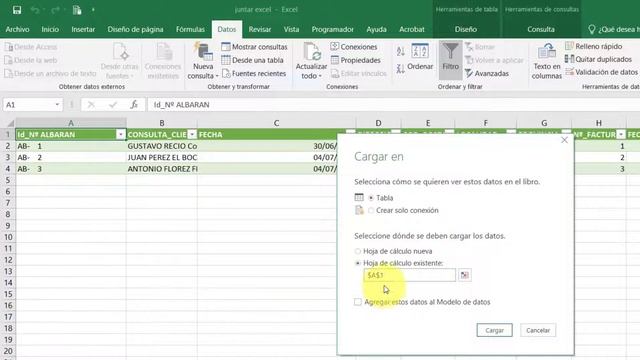
Task: Open Conexiones in the ribbon
Action: 354,47
